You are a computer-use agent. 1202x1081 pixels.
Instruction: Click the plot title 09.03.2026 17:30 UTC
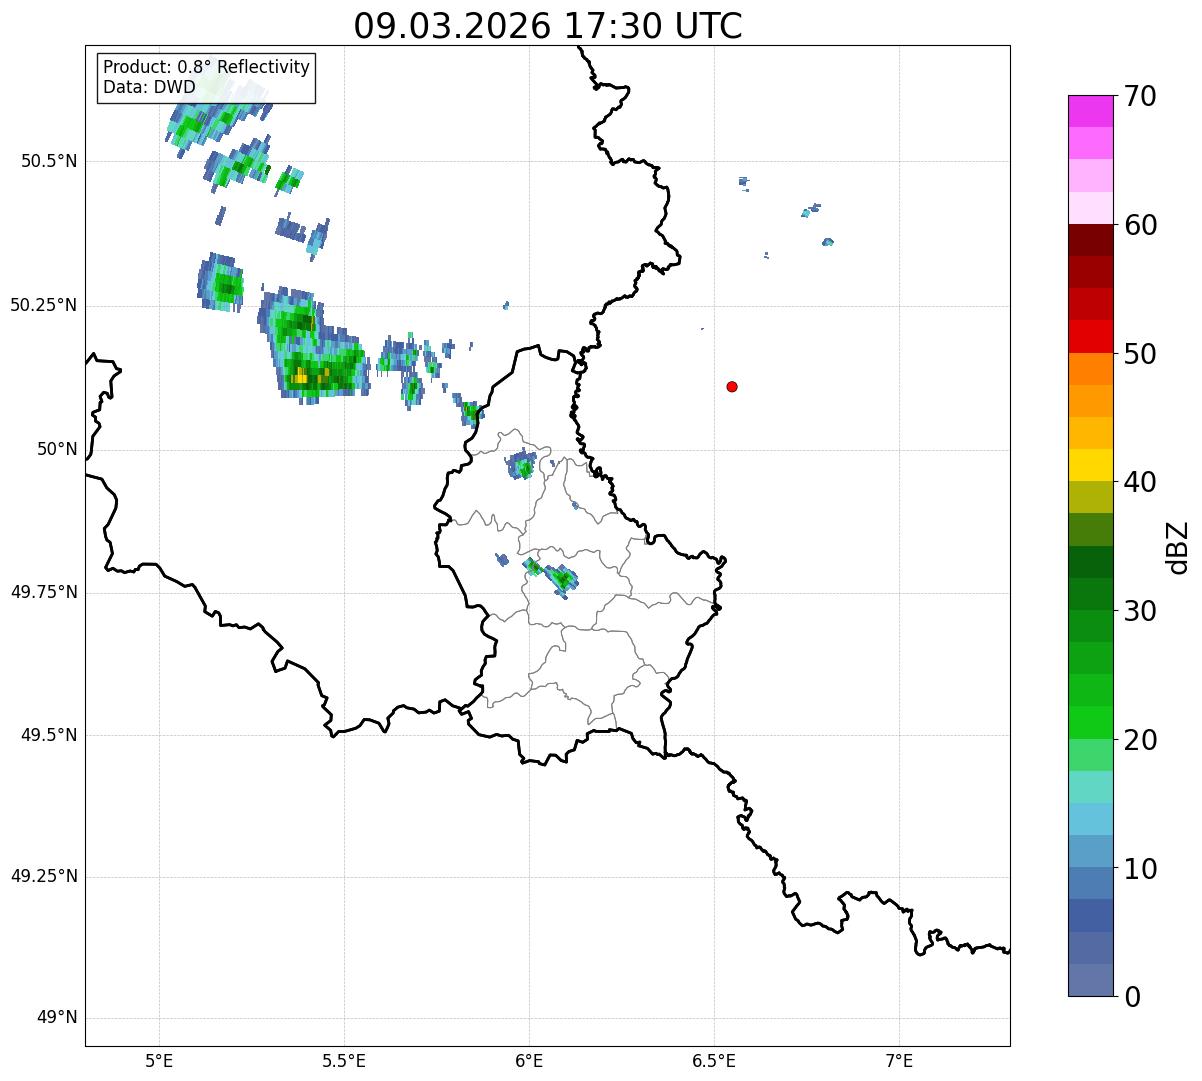point(548,26)
